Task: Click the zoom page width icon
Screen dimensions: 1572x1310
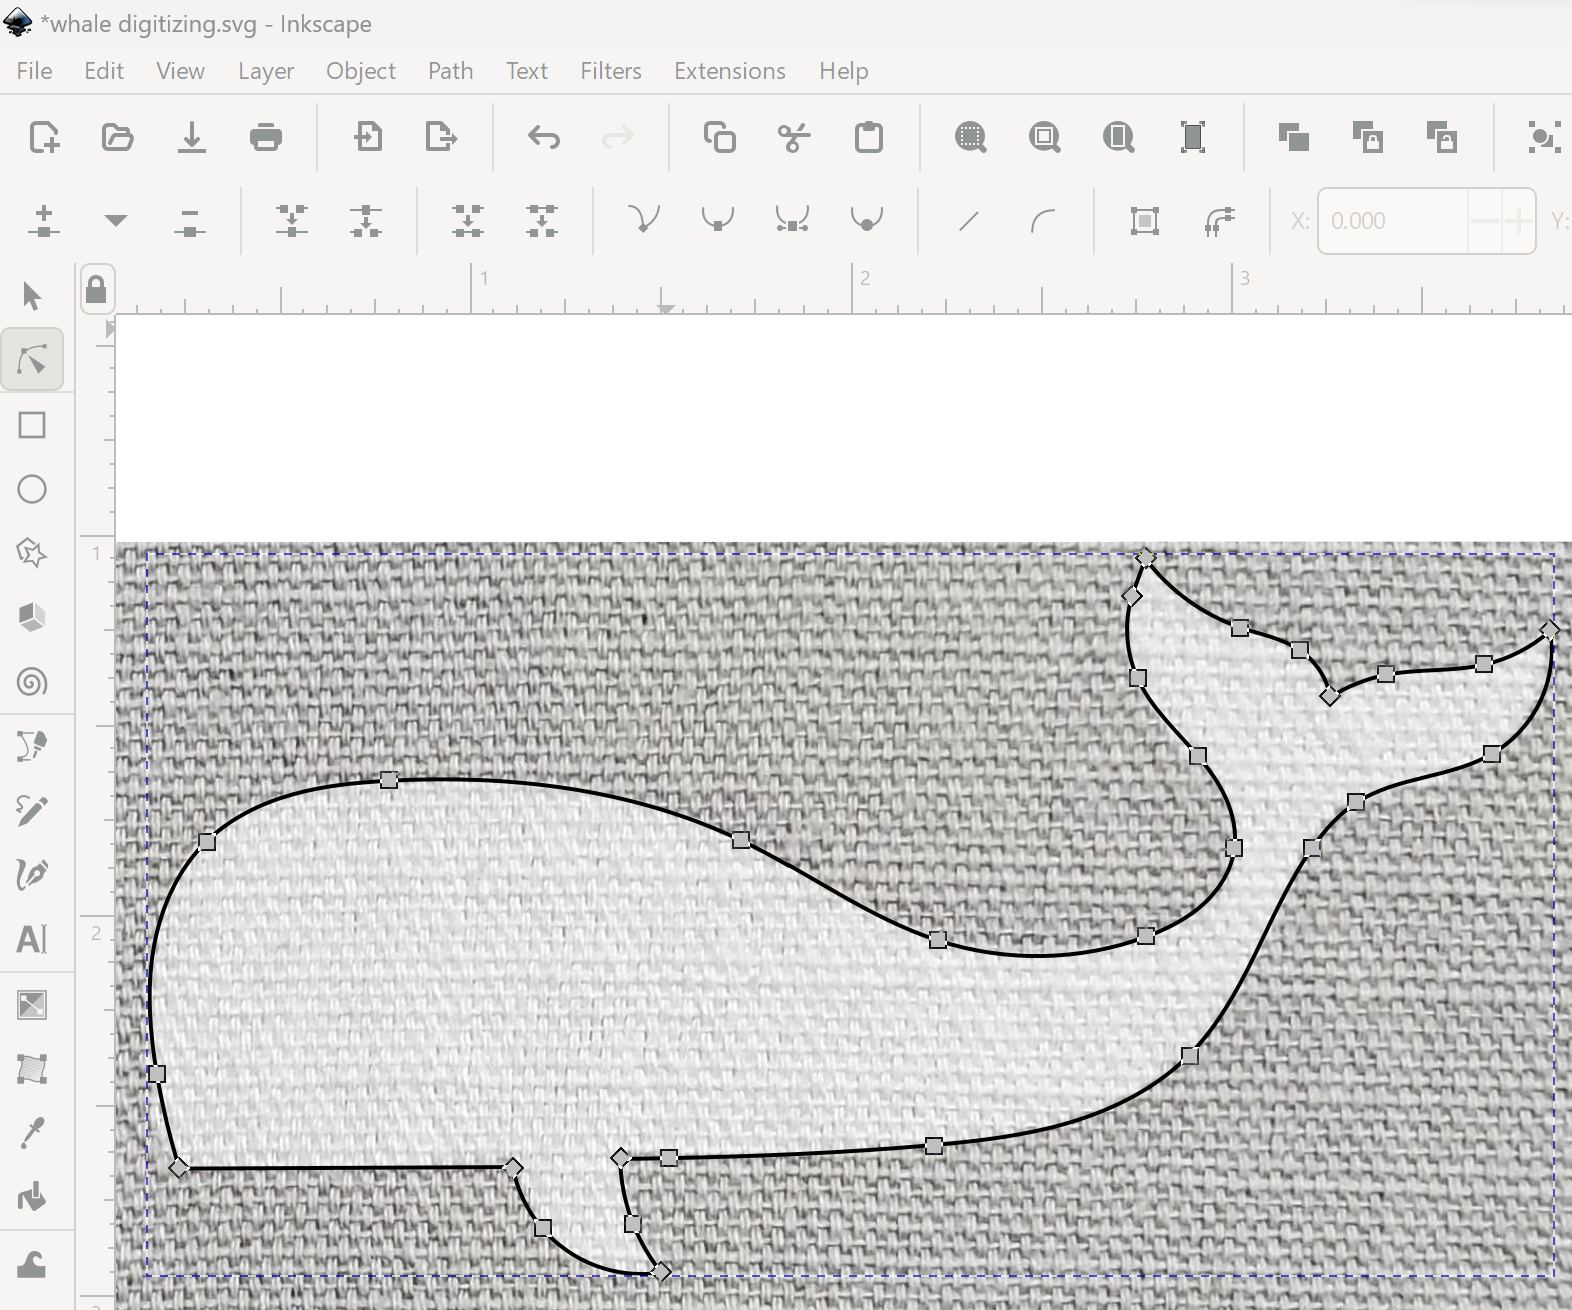Action: 1193,136
